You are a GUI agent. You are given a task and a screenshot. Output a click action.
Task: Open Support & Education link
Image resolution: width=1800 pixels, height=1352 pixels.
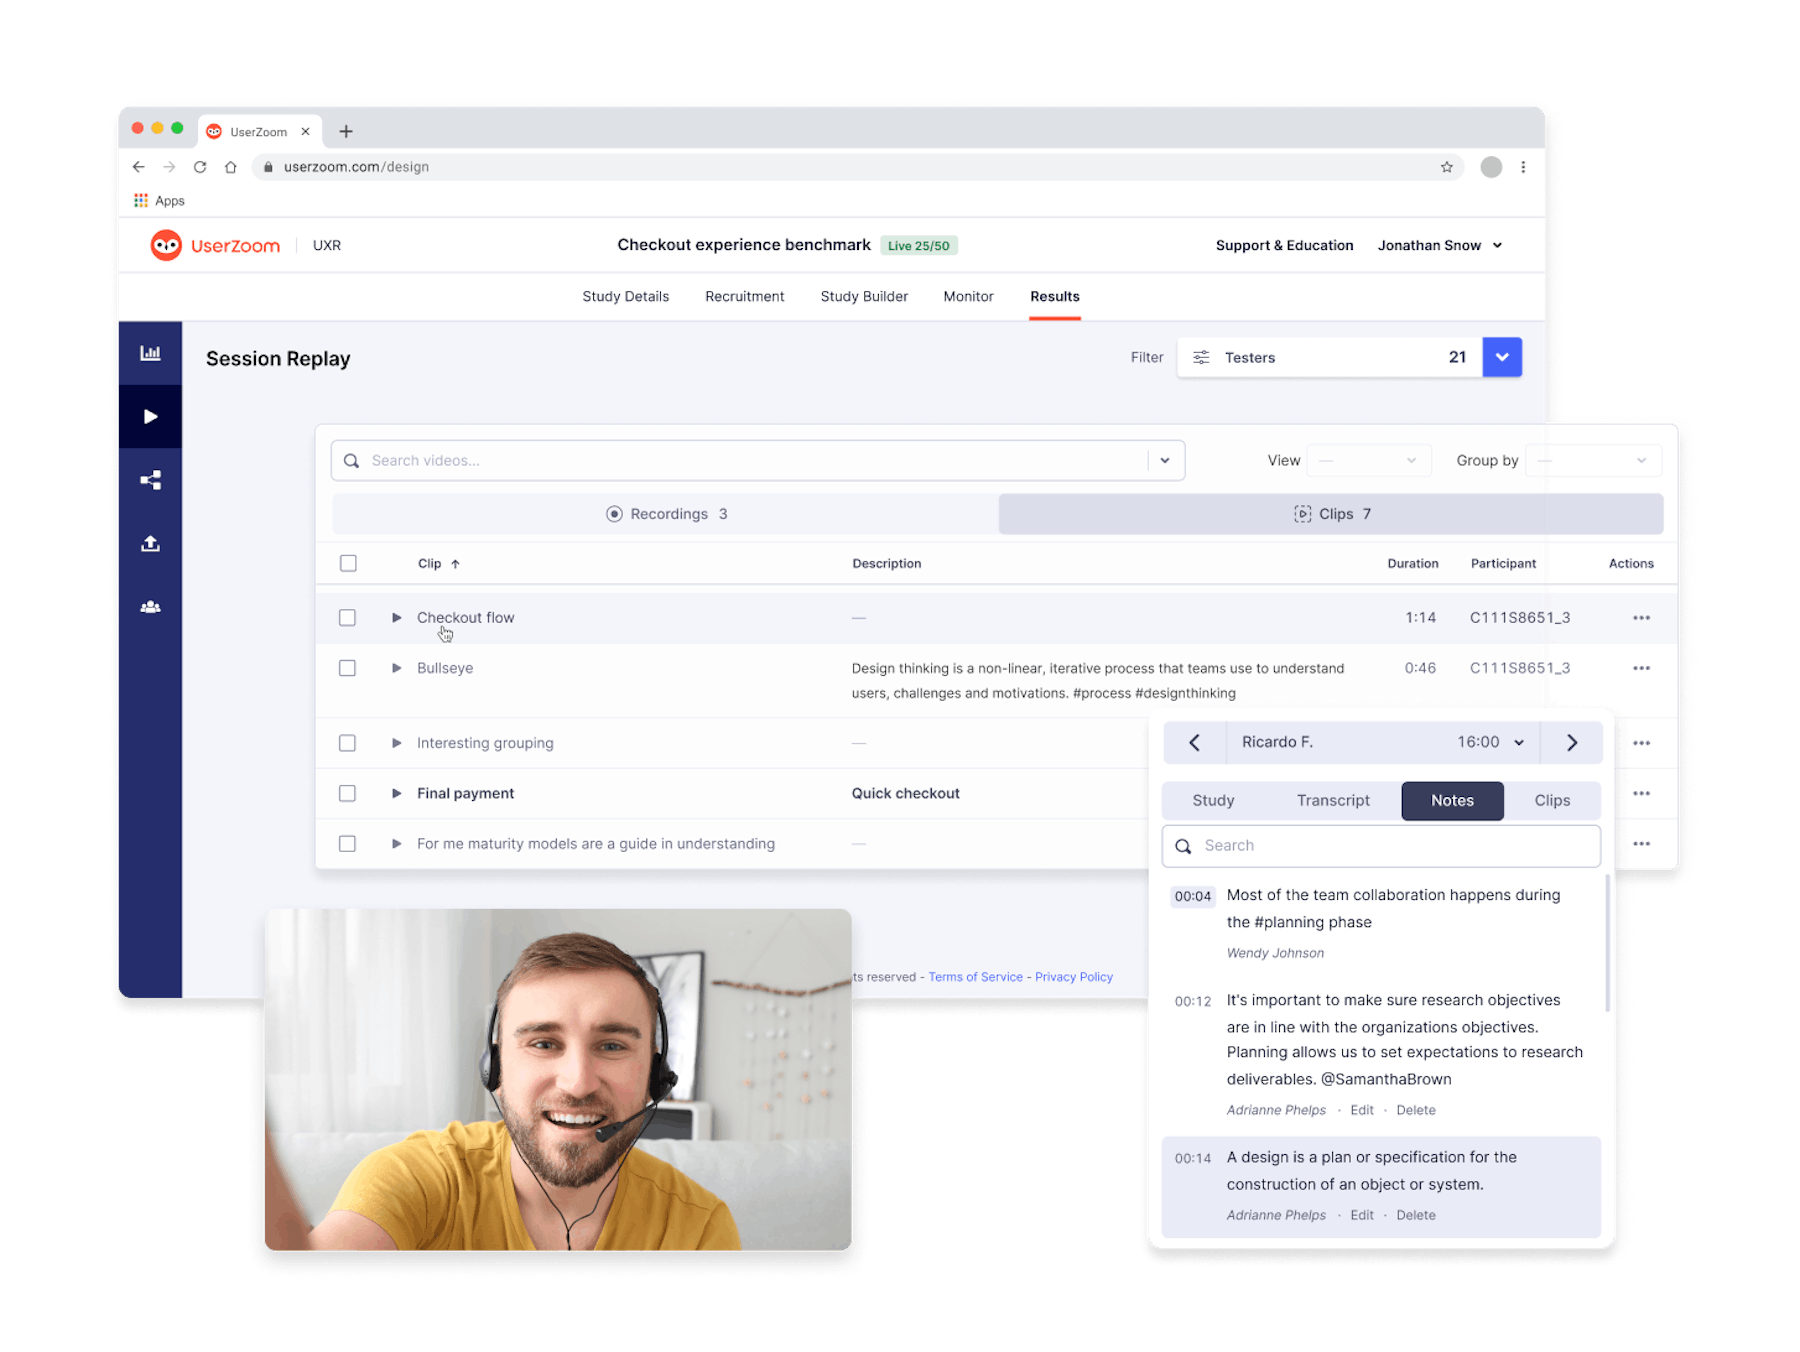pos(1284,245)
